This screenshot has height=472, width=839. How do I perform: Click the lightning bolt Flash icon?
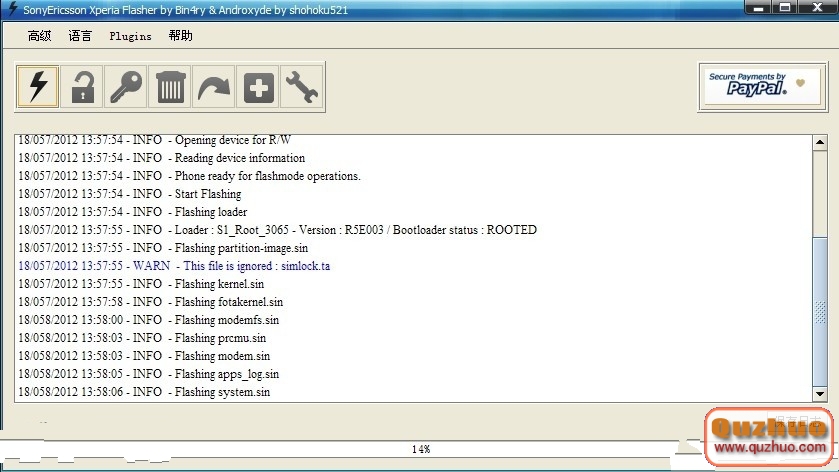tap(37, 87)
